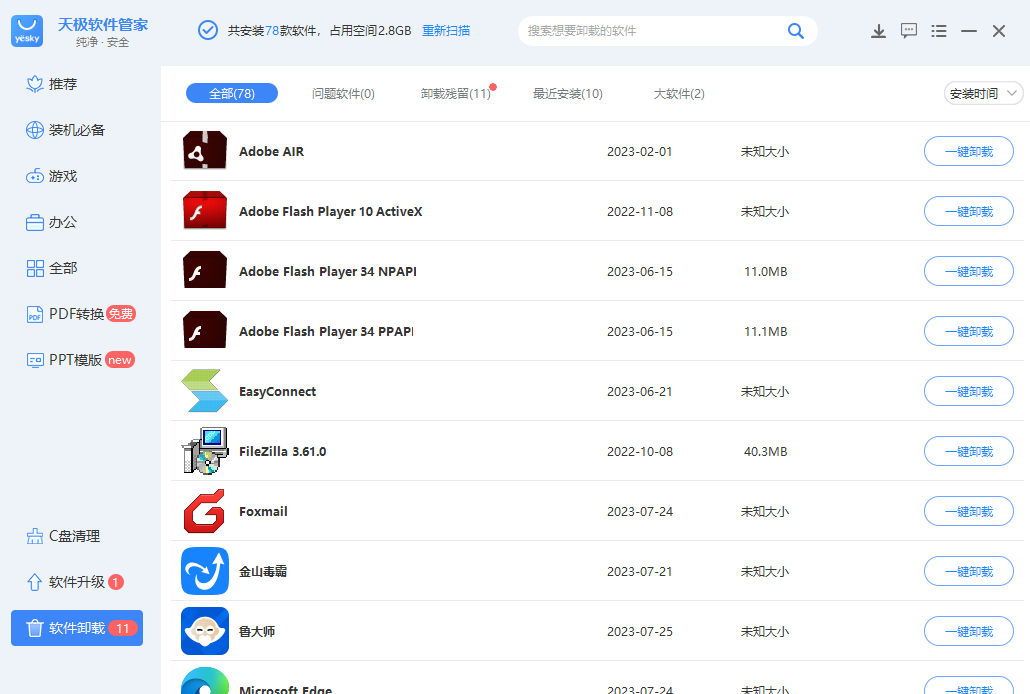Click the uninstall software search field
Image resolution: width=1030 pixels, height=694 pixels.
point(667,31)
